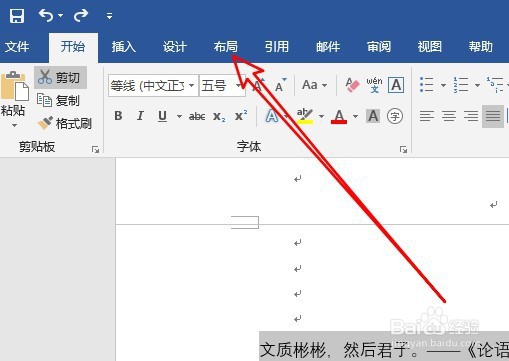Toggle justified alignment
This screenshot has width=509, height=361.
493,116
